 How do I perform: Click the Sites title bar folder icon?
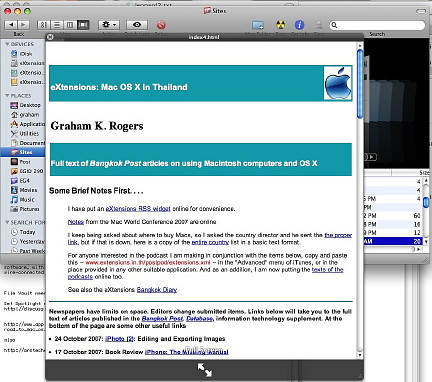coord(207,11)
